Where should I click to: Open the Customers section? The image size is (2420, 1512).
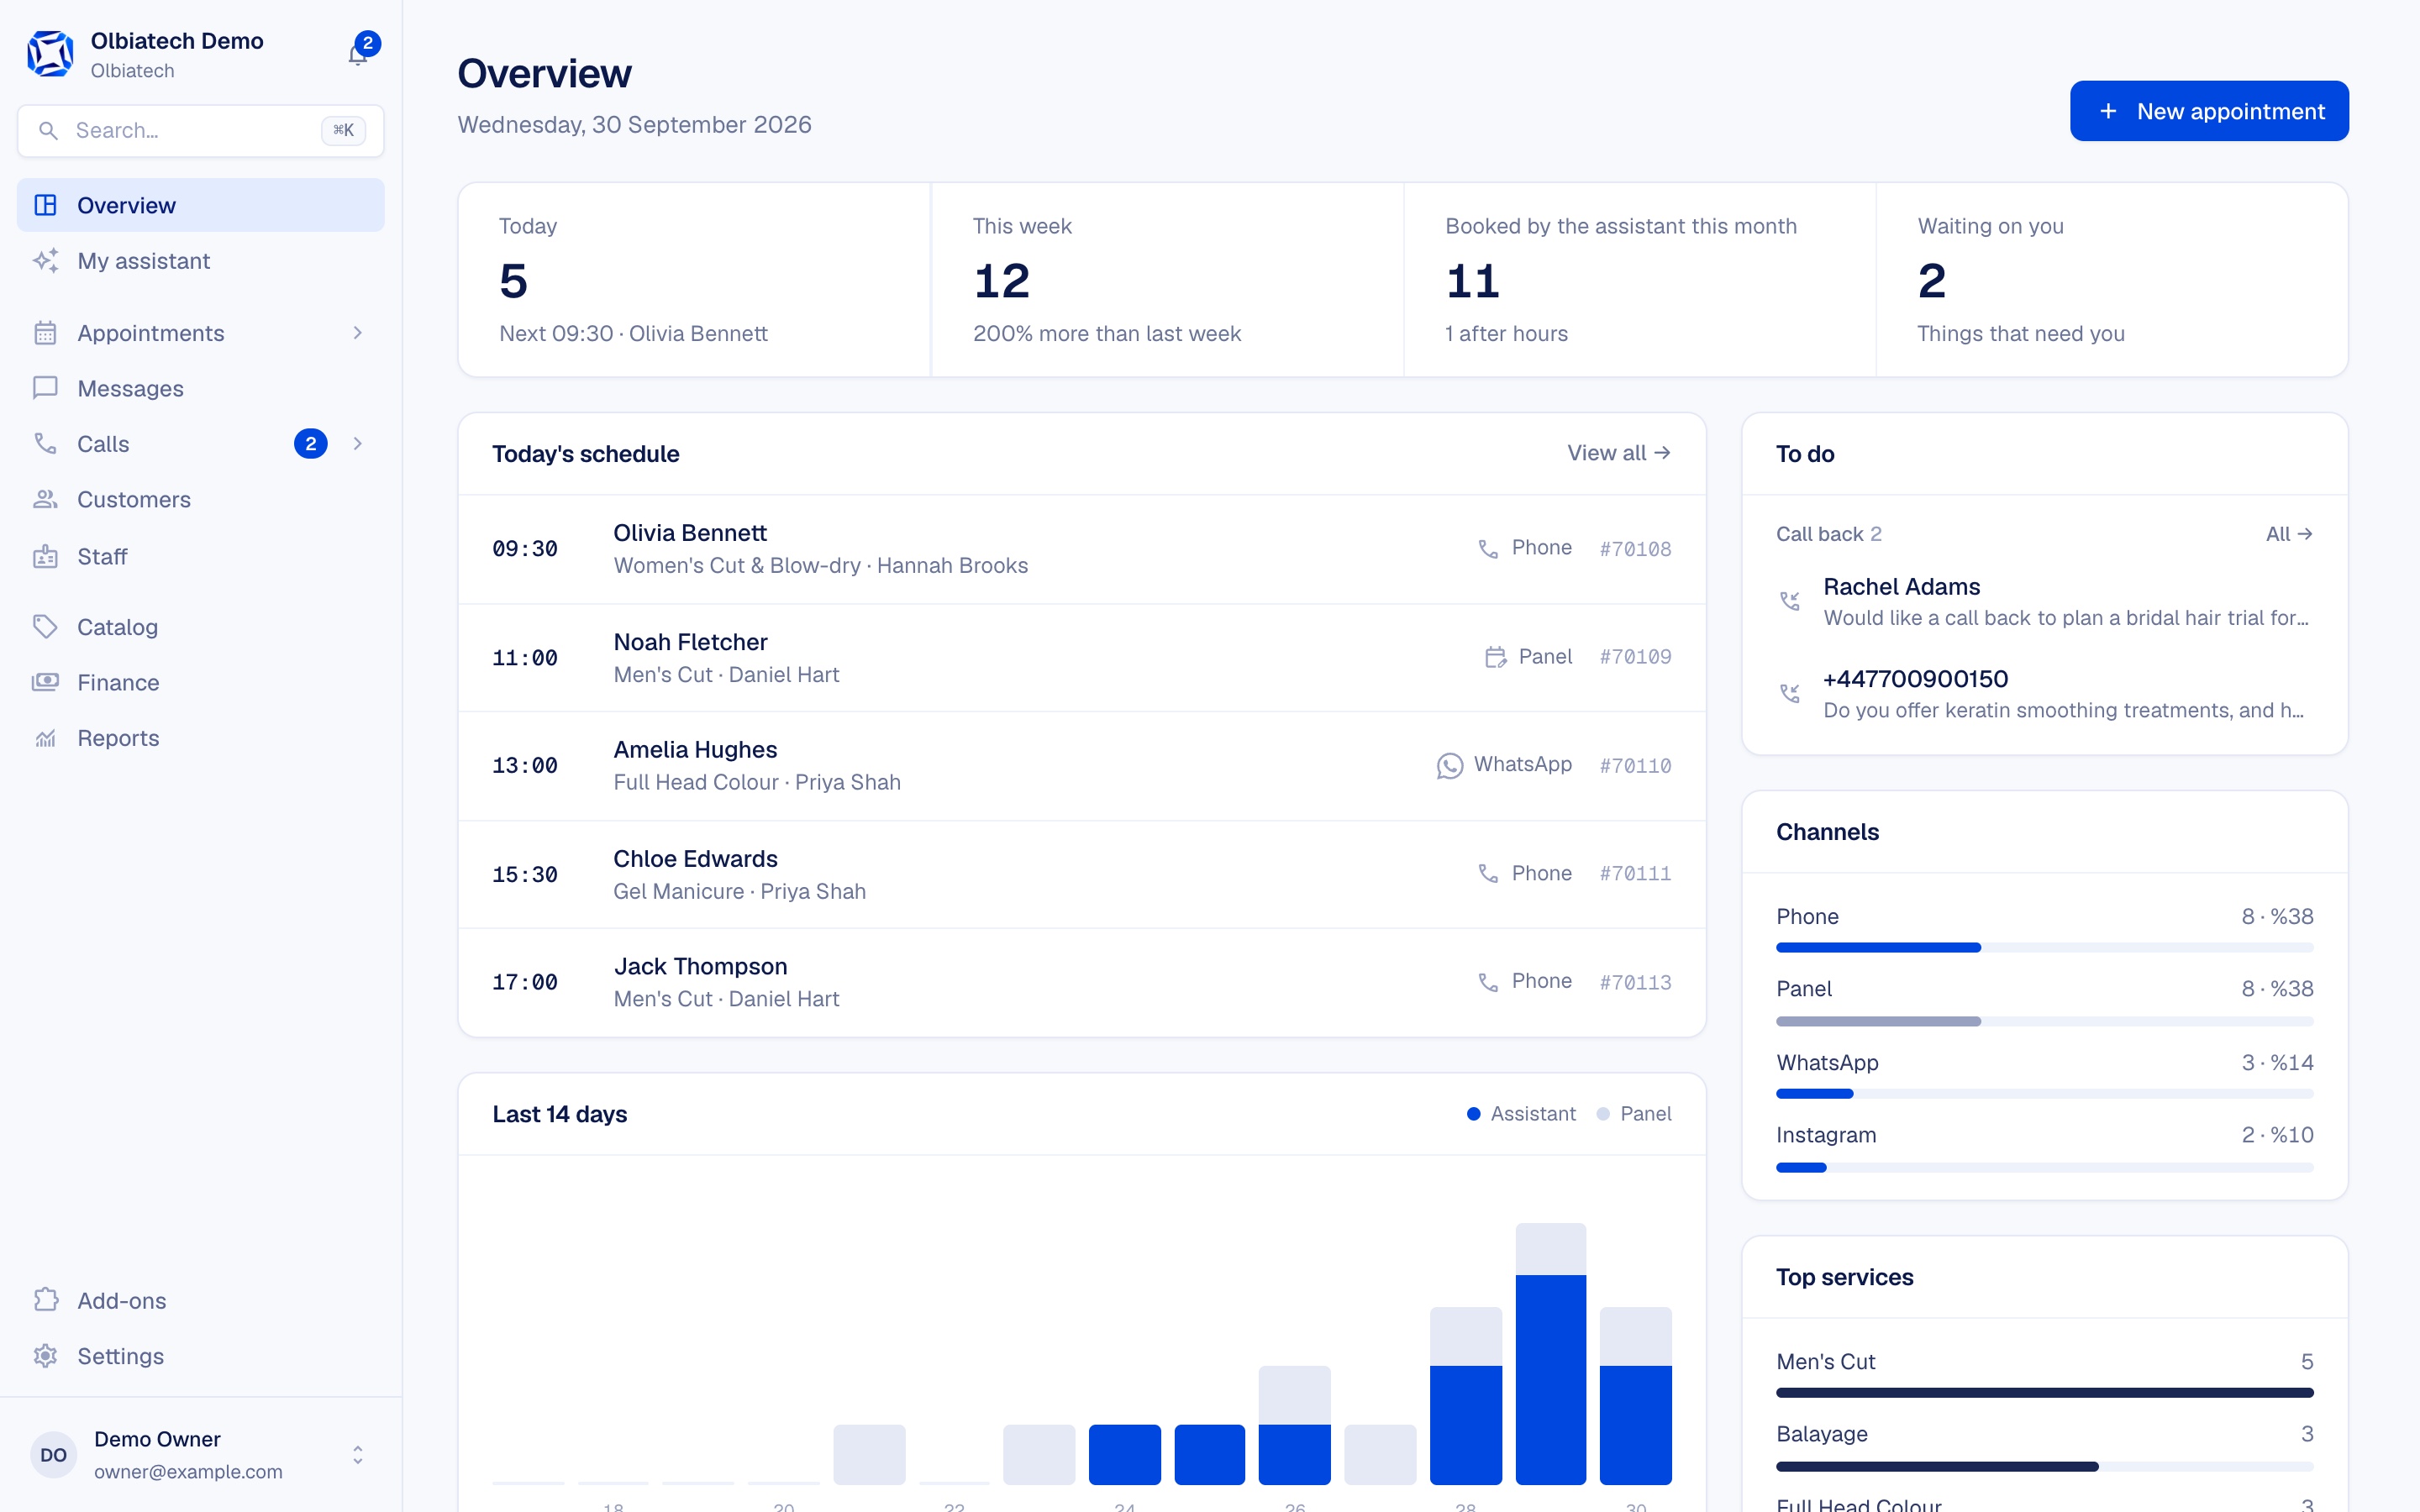pos(200,499)
